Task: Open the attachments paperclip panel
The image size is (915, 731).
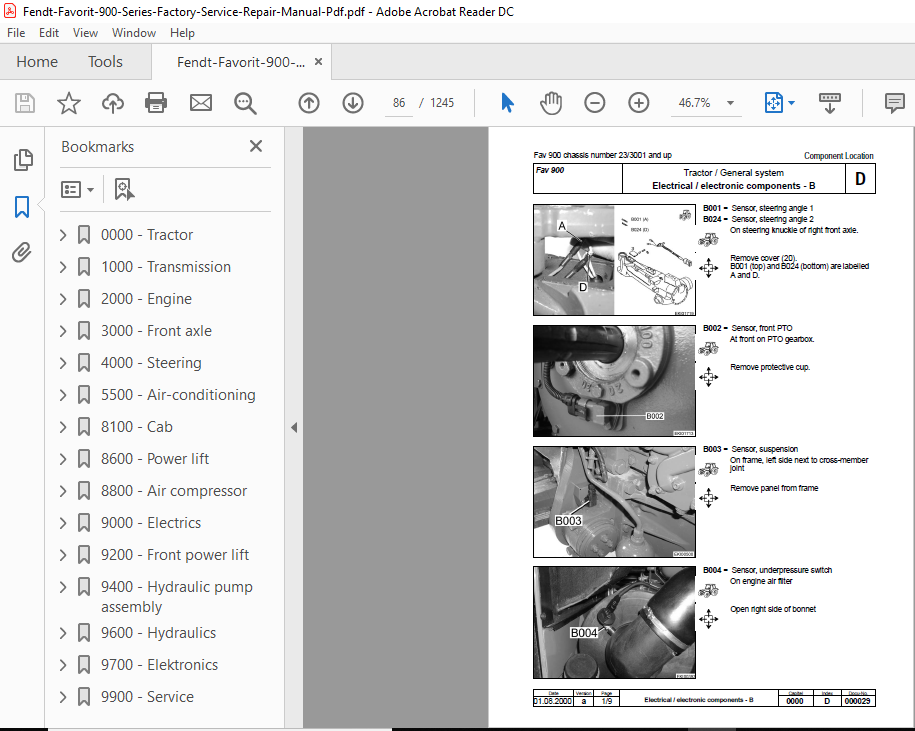Action: [22, 253]
